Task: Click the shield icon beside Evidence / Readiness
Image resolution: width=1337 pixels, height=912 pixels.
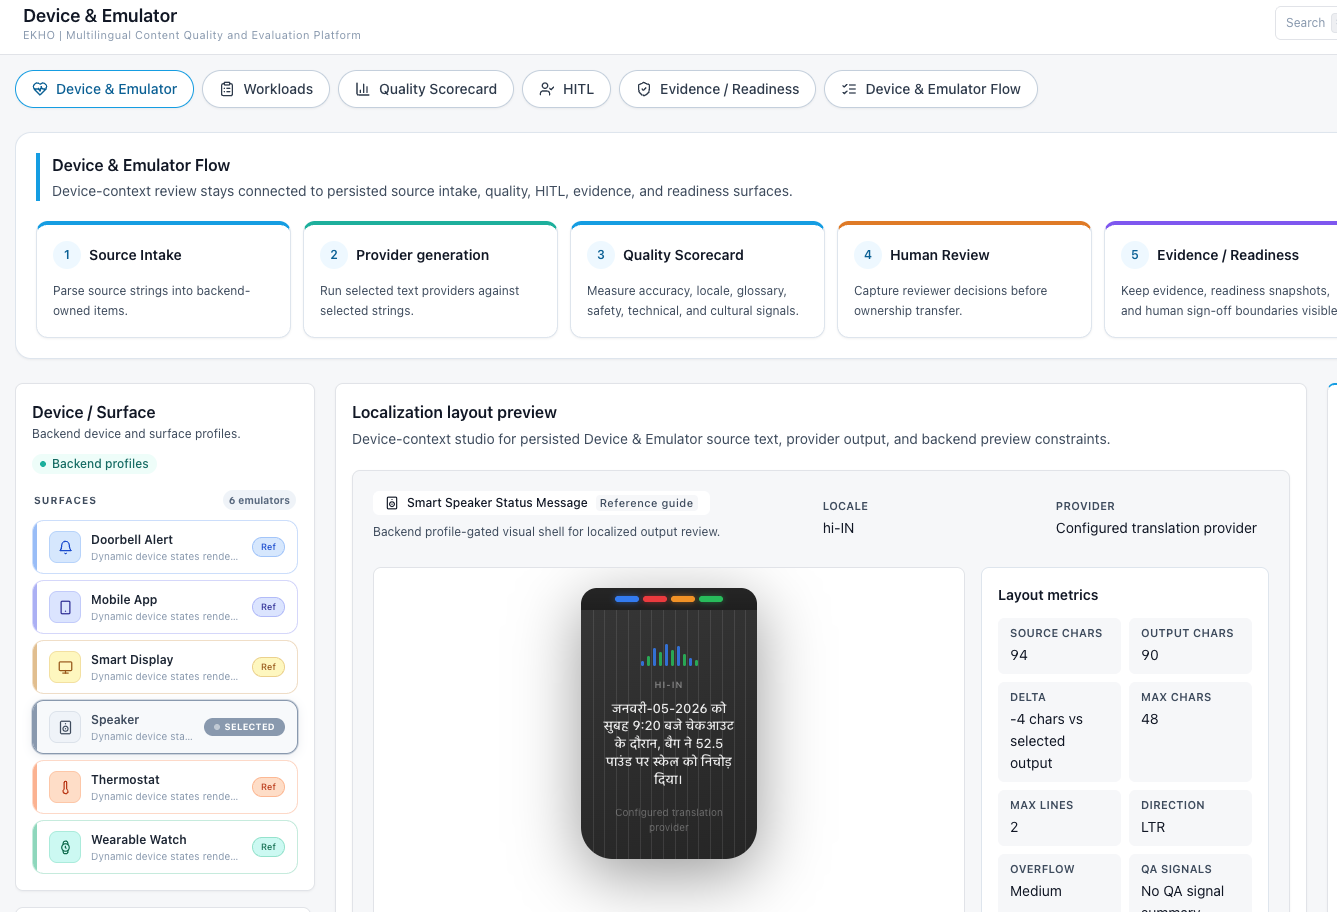Action: tap(644, 89)
